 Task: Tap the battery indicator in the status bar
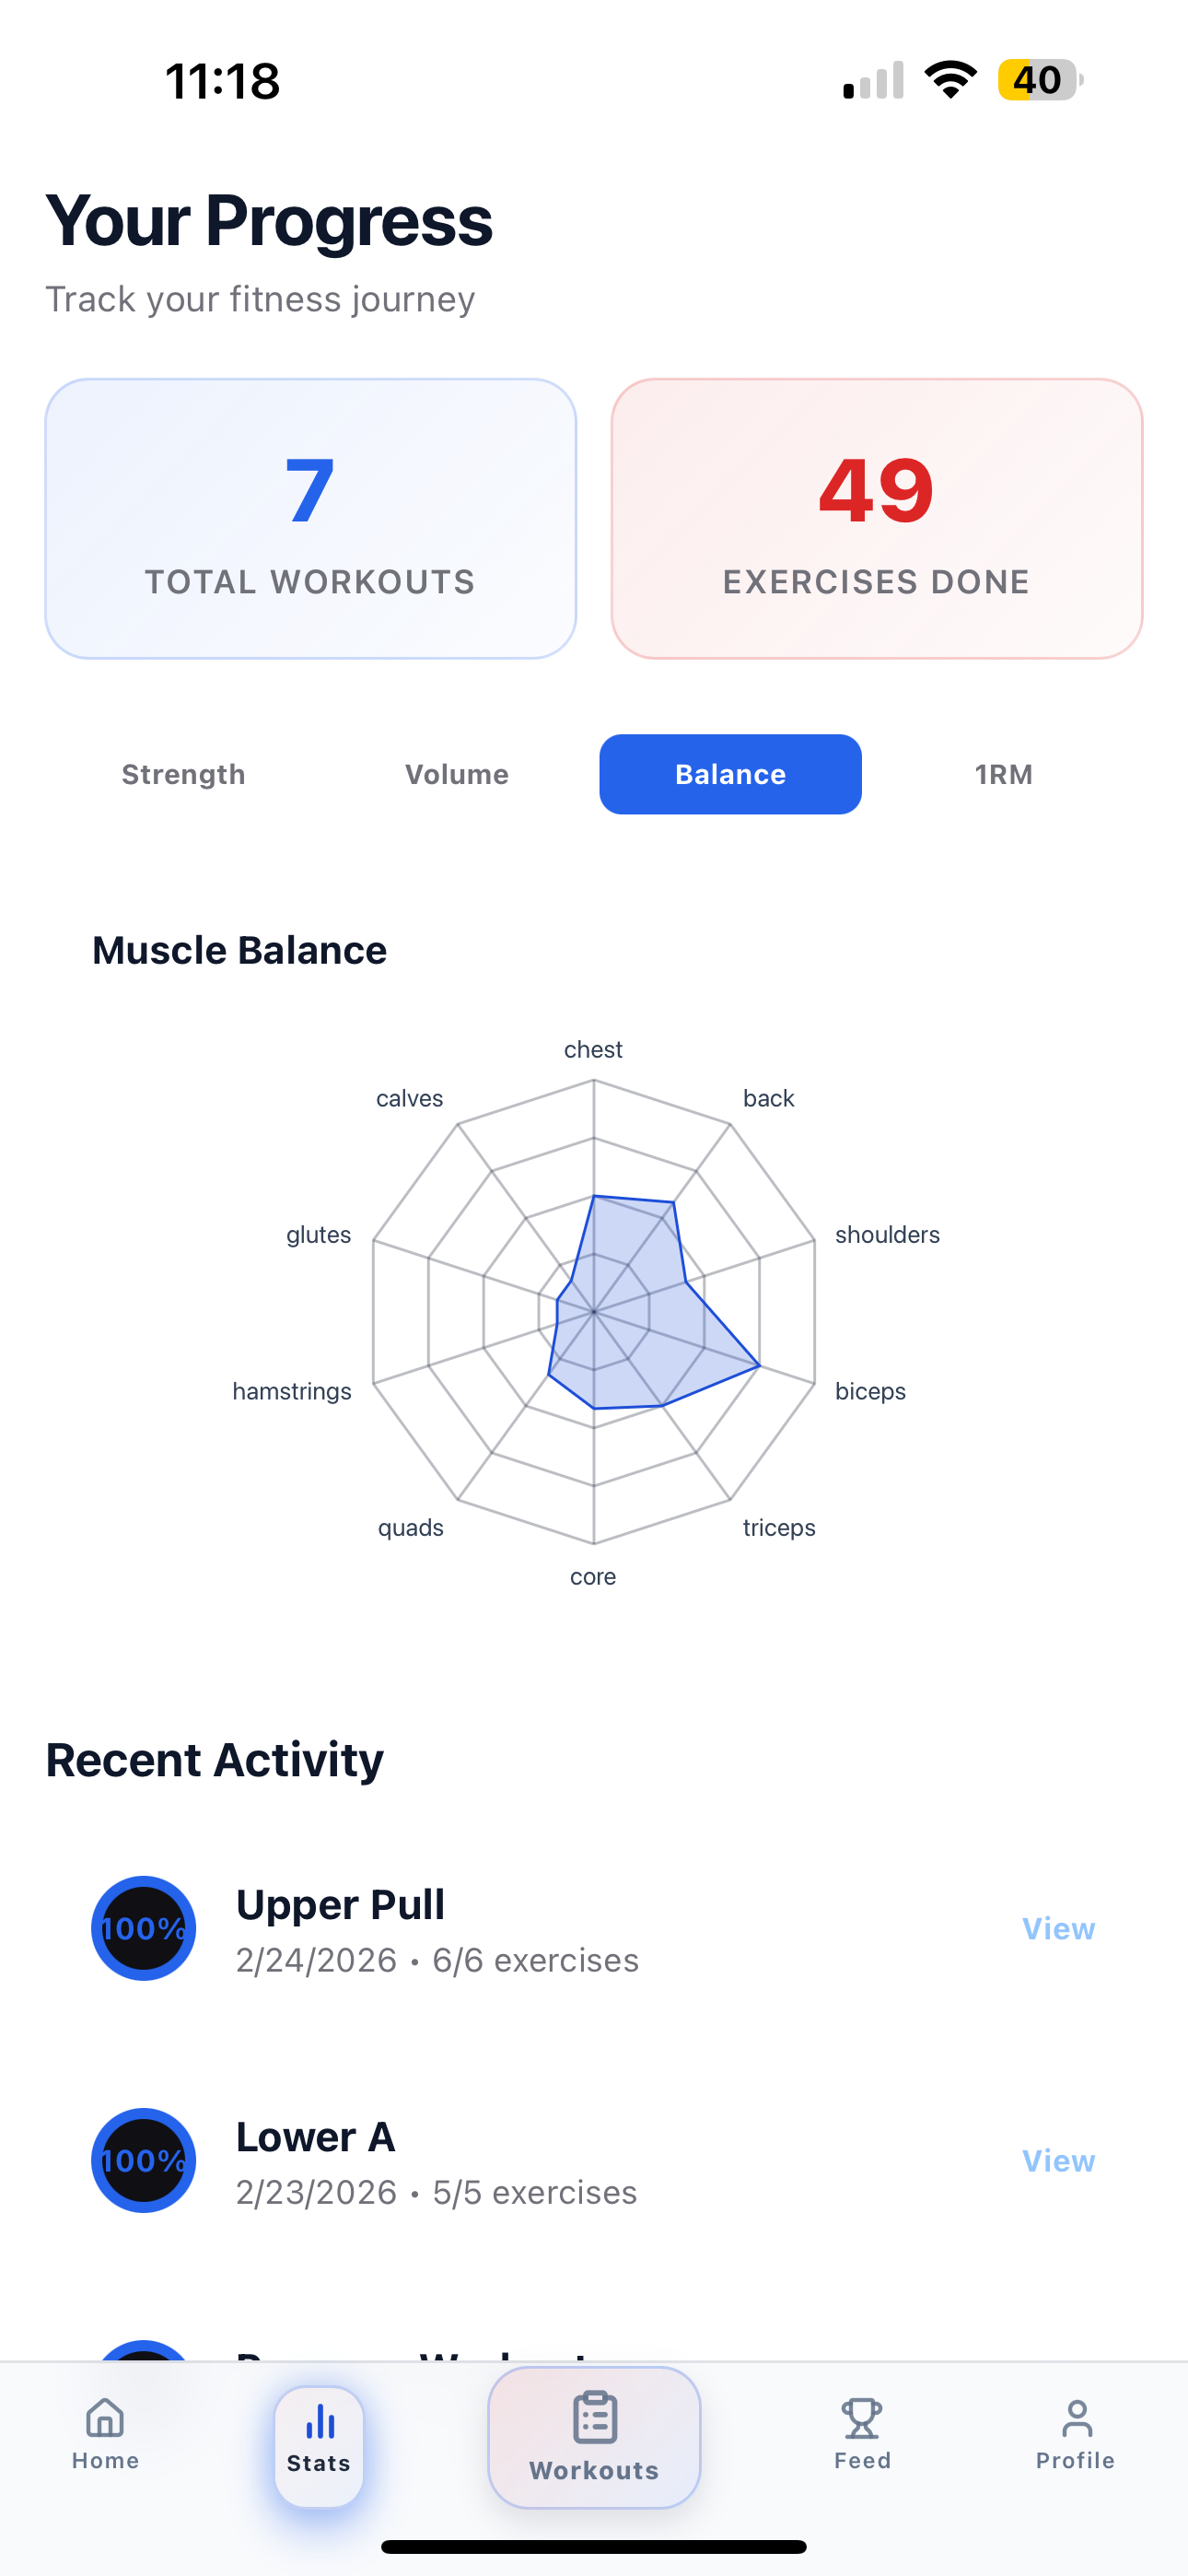(1037, 80)
